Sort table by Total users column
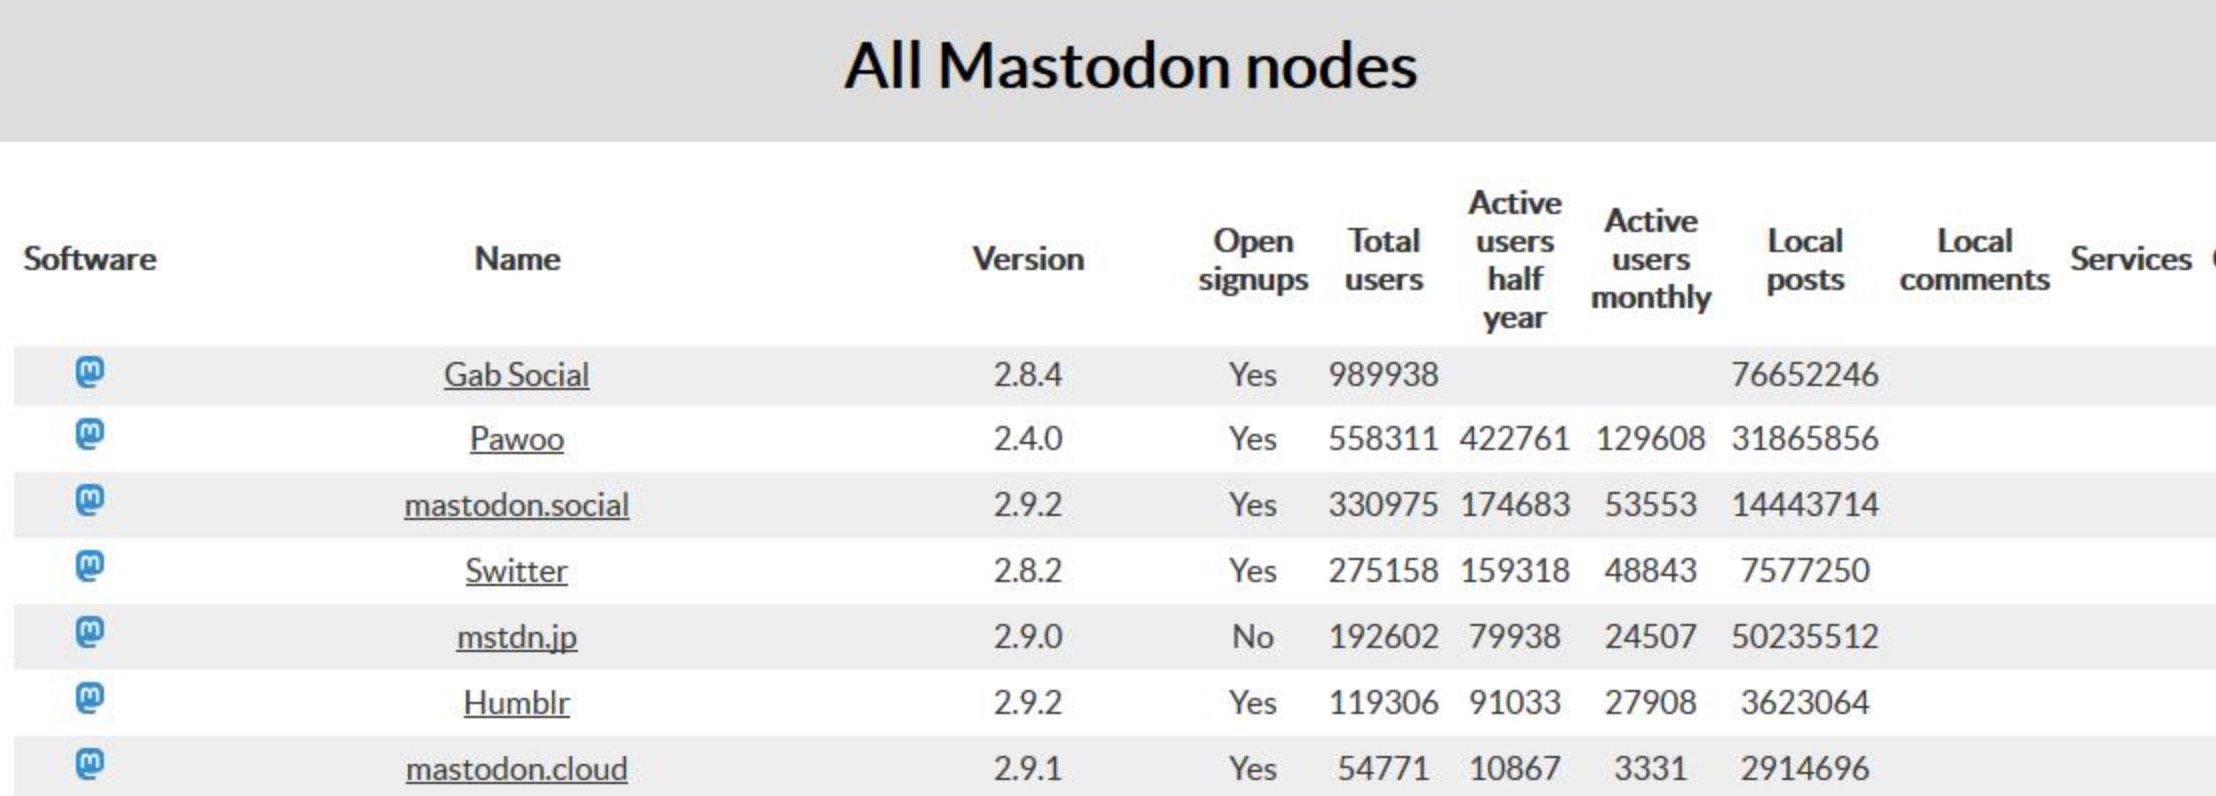This screenshot has width=2216, height=796. (1384, 260)
